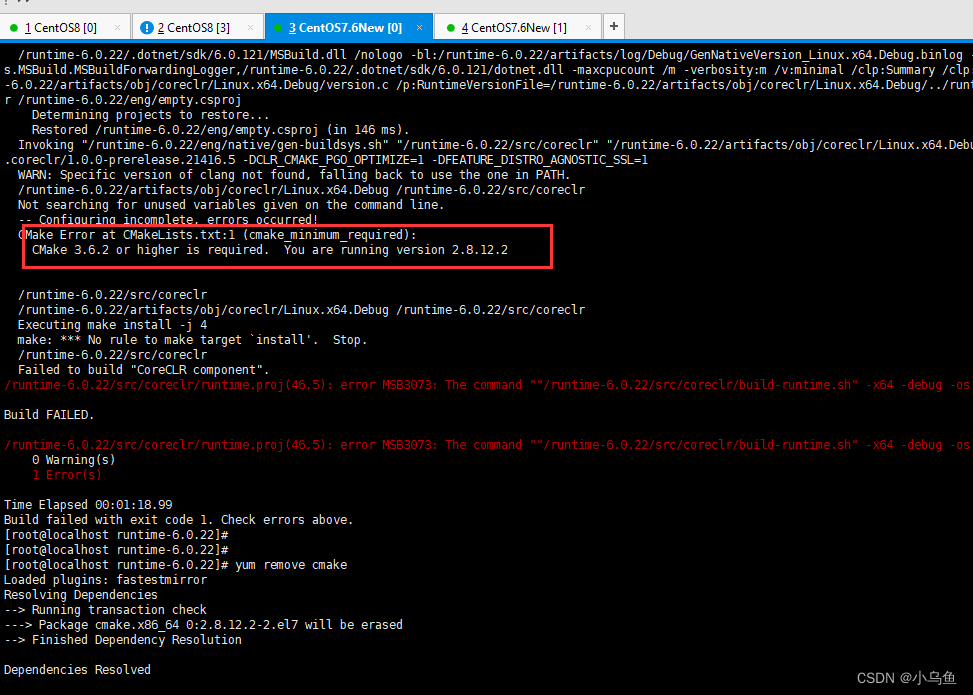Switch to the "2 CentOS8 [3]" tab

195,27
